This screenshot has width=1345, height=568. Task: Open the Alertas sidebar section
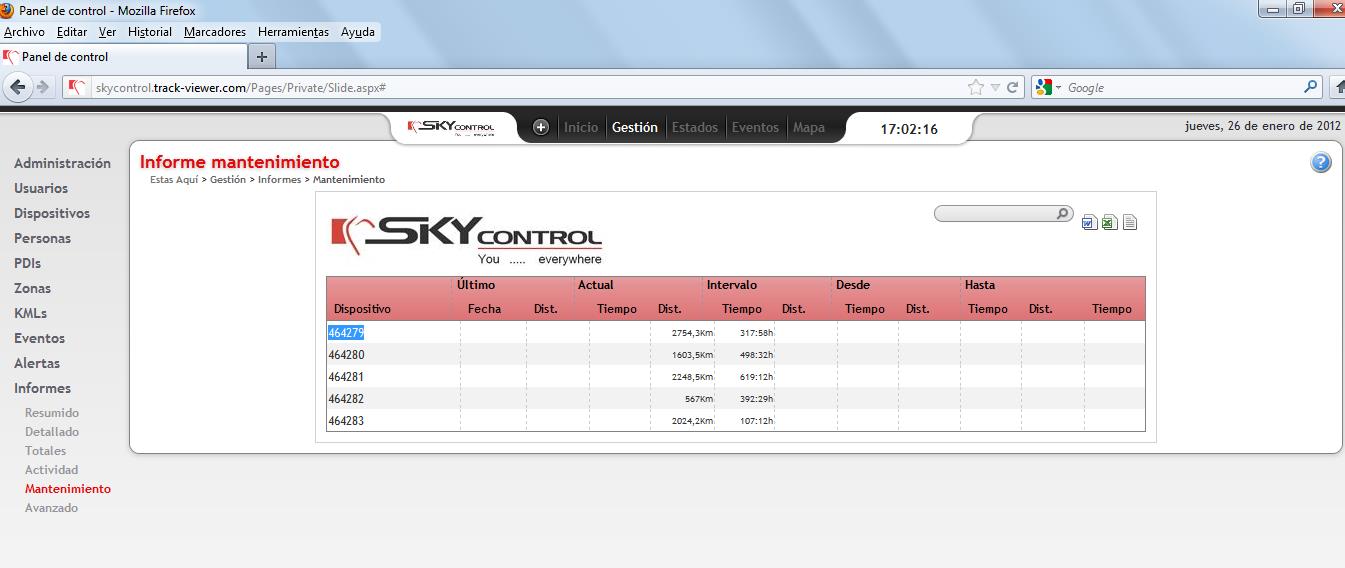37,363
